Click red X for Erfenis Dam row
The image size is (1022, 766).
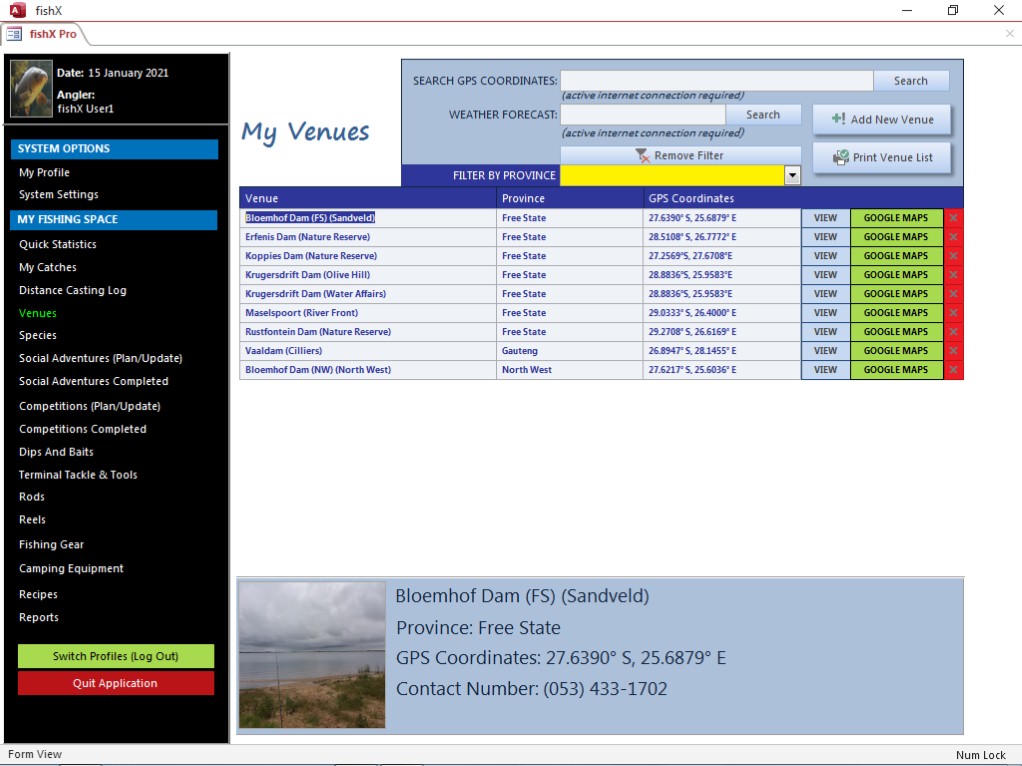[x=953, y=237]
